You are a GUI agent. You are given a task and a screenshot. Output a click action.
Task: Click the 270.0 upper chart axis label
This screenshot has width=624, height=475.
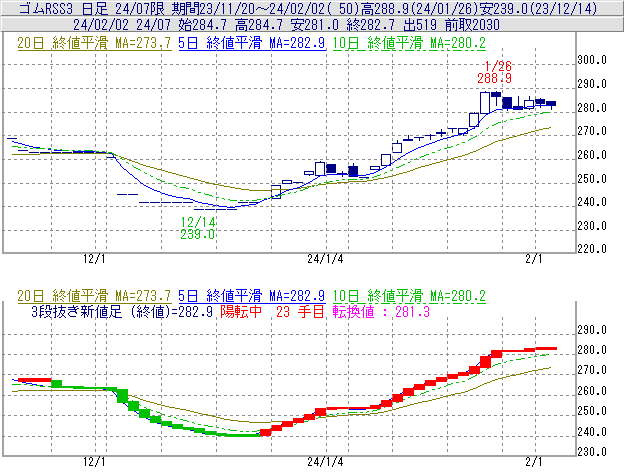[x=592, y=131]
